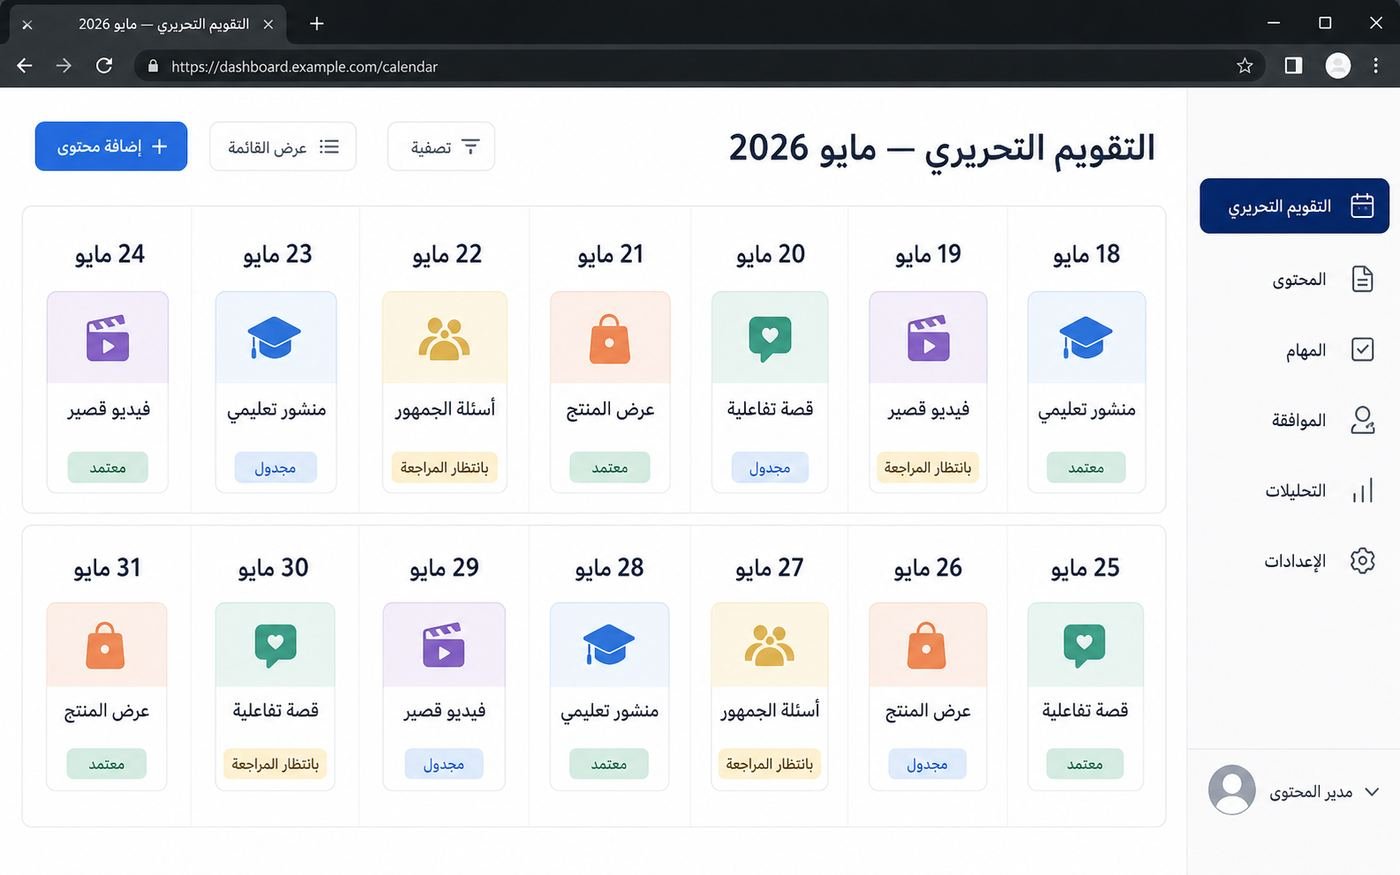This screenshot has width=1400, height=875.
Task: Open a new browser tab
Action: (x=317, y=23)
